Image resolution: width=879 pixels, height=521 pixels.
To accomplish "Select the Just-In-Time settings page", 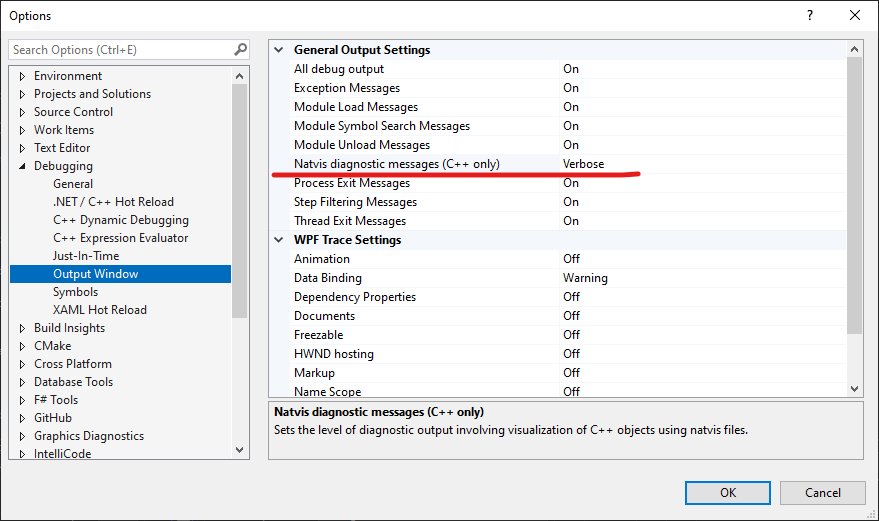I will (x=86, y=256).
